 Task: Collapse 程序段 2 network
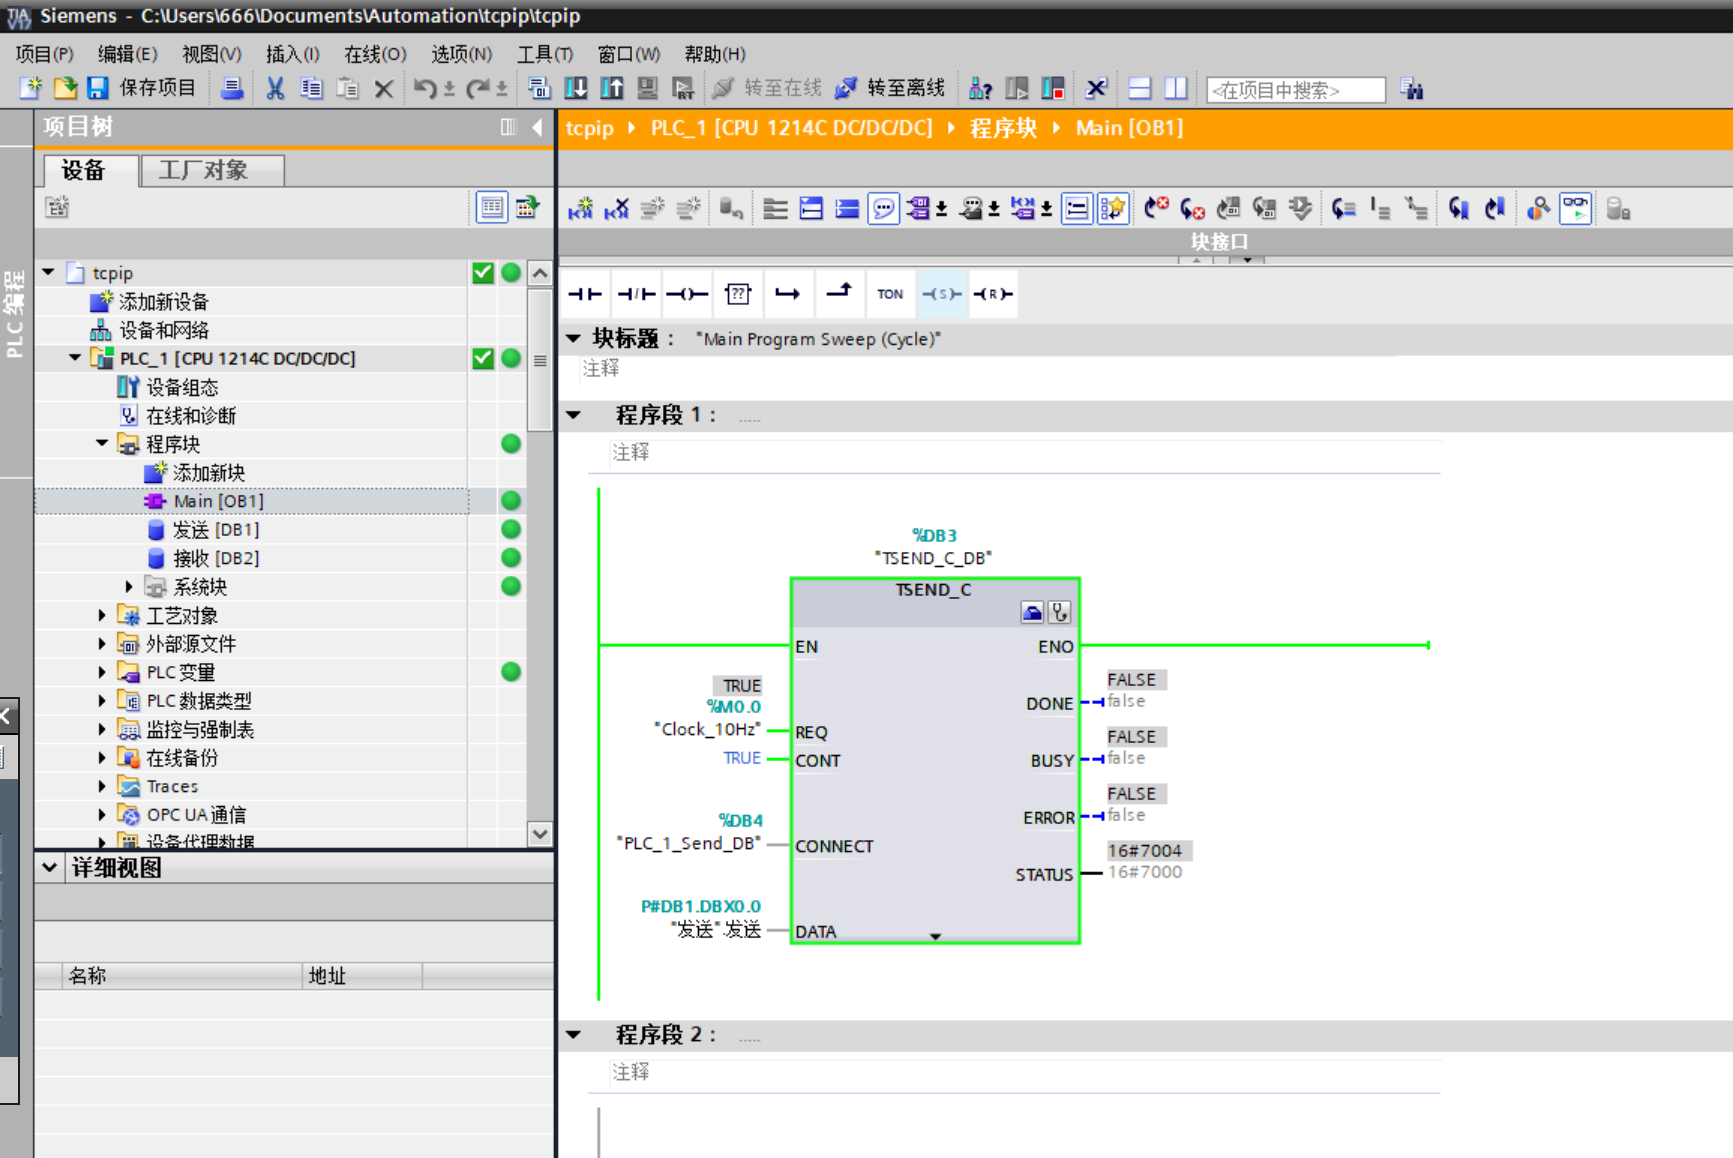click(574, 1034)
